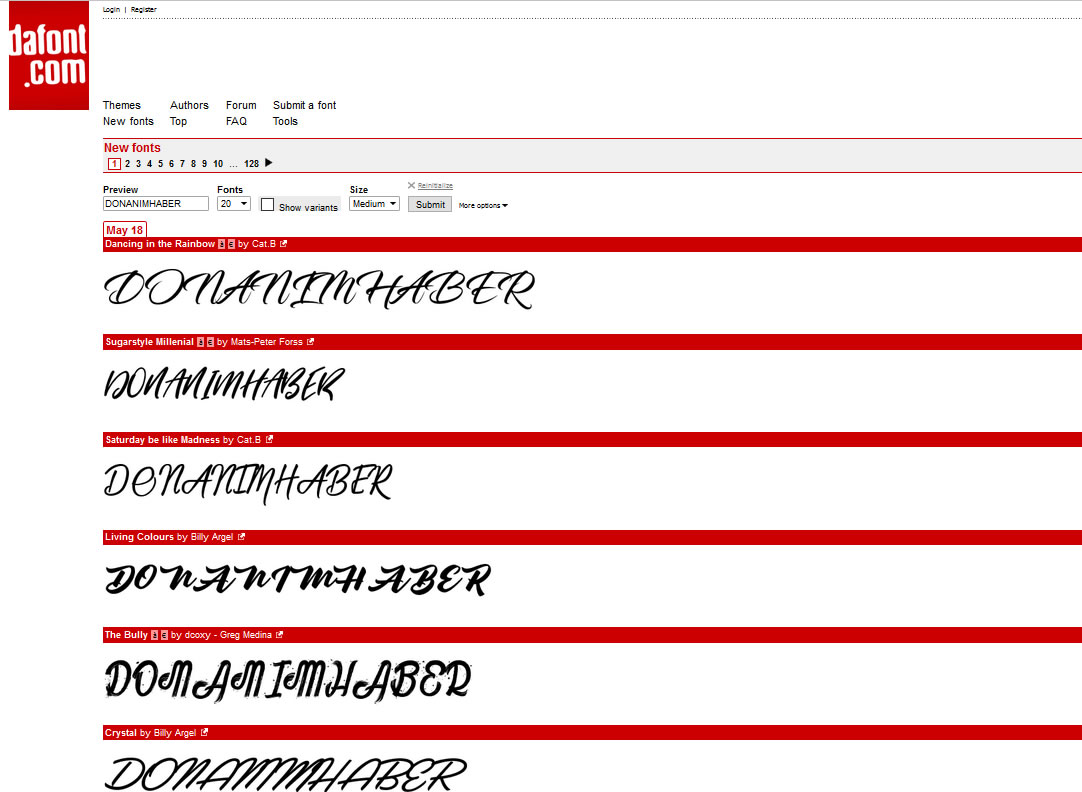Go to page 8 of New fonts
This screenshot has width=1082, height=792.
click(193, 164)
